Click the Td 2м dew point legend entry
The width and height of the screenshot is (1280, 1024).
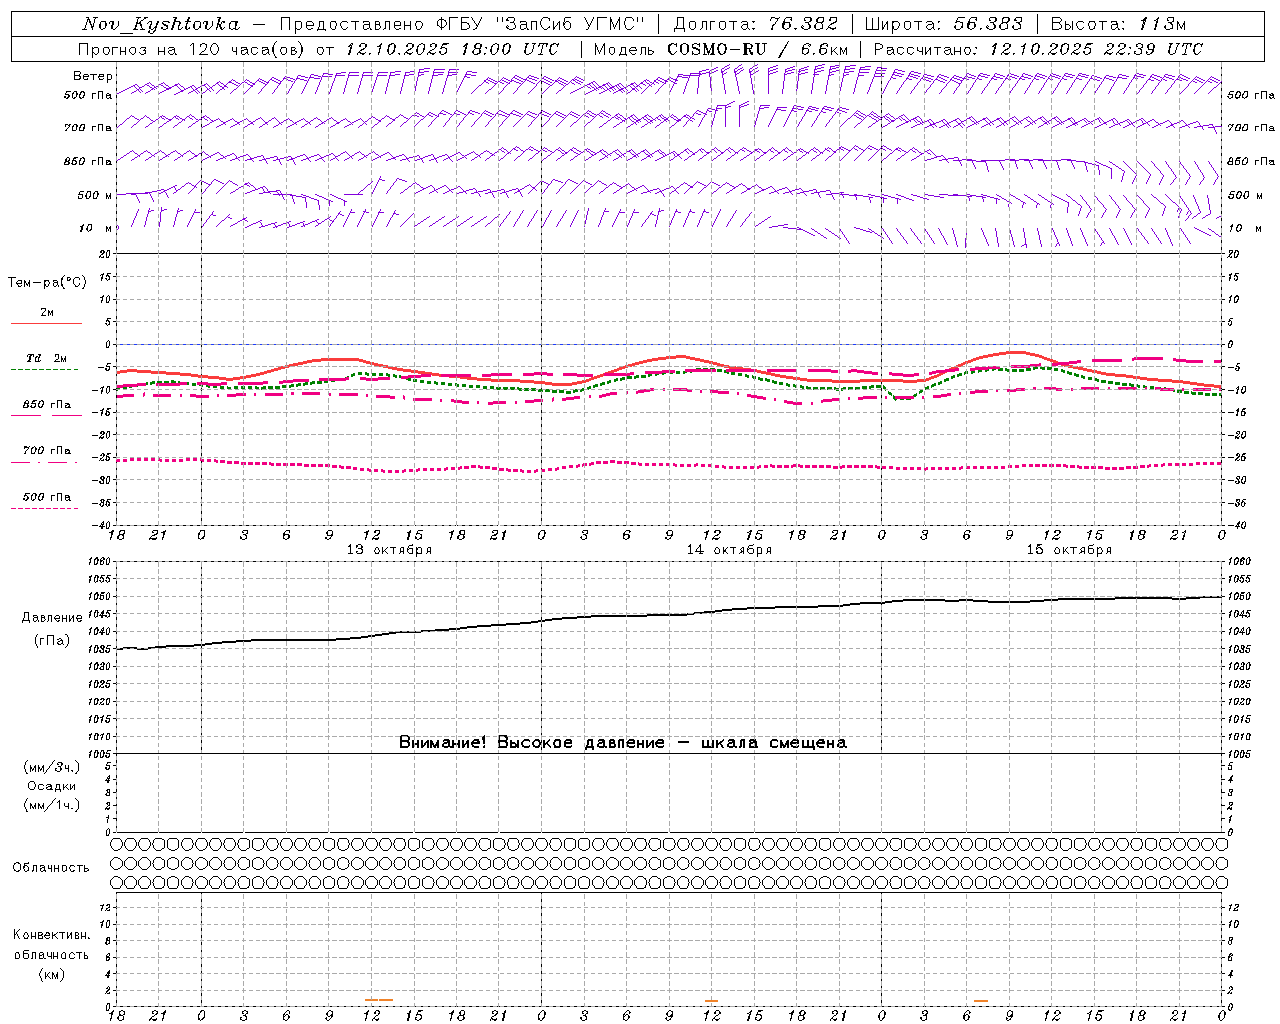(x=46, y=362)
